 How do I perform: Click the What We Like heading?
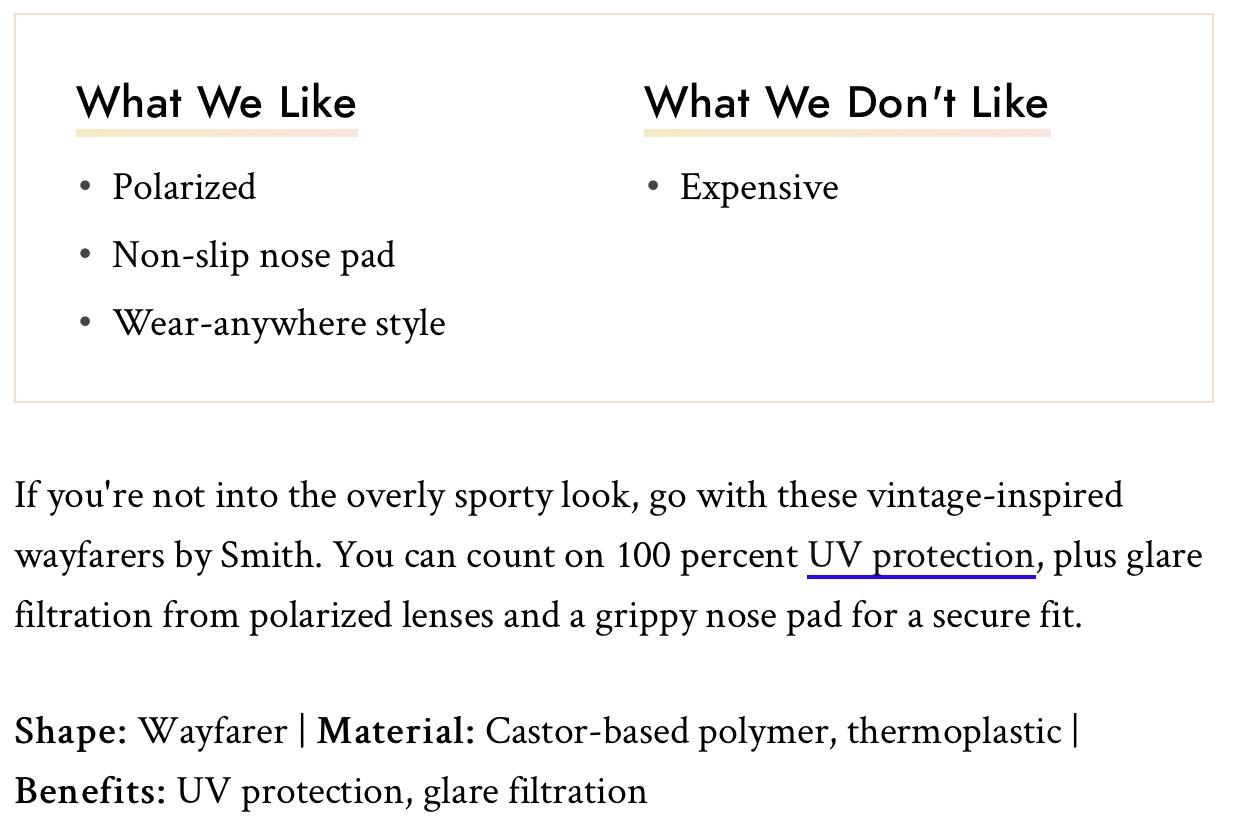(216, 103)
